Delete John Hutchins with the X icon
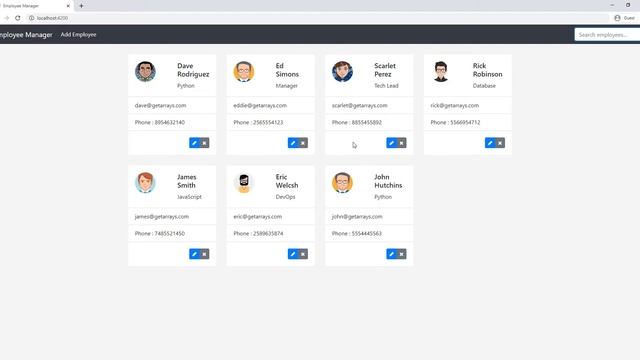 [x=402, y=254]
